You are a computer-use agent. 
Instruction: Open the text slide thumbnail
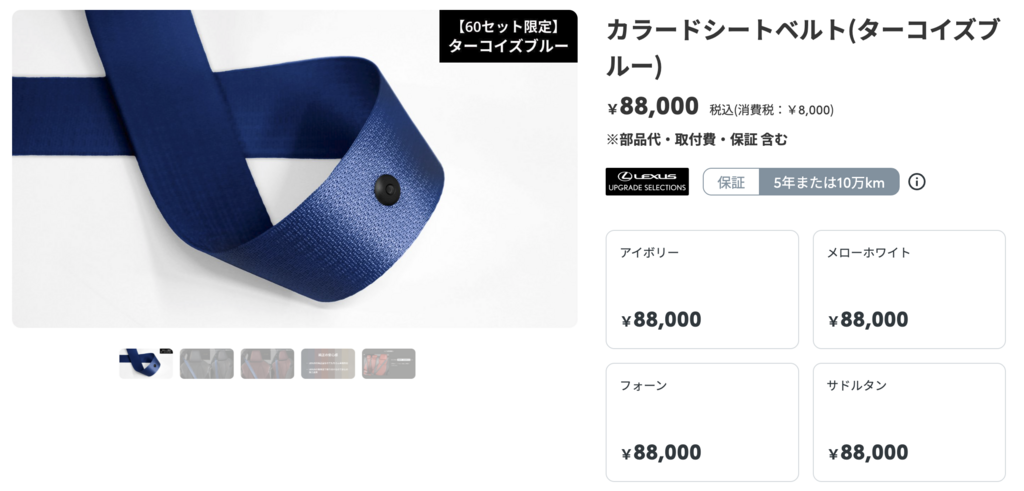pos(328,363)
